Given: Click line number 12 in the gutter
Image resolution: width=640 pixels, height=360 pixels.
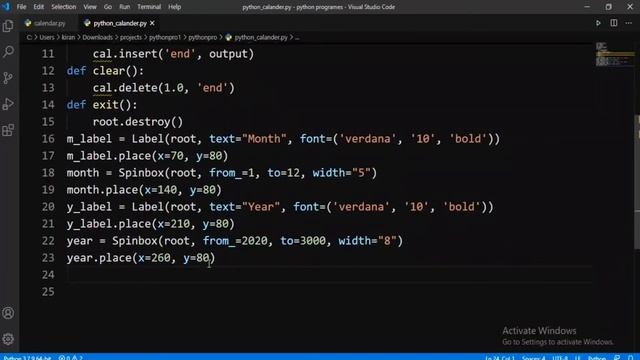Looking at the screenshot, I should point(48,71).
